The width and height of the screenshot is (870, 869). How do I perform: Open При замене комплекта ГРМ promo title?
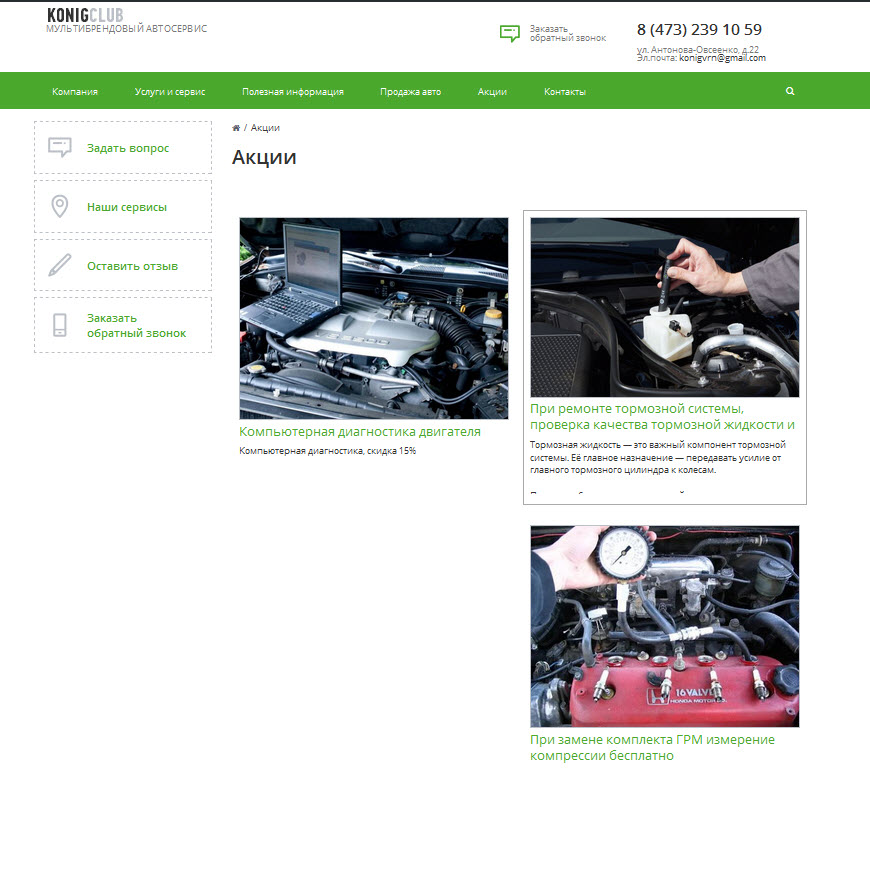coord(652,747)
